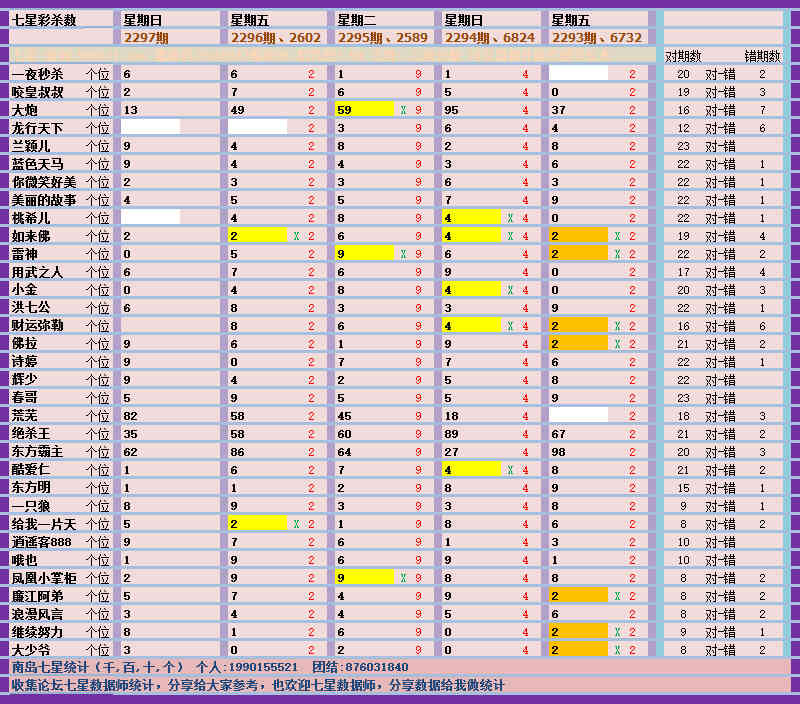Click the green X mark in 大炮 row

click(x=403, y=110)
